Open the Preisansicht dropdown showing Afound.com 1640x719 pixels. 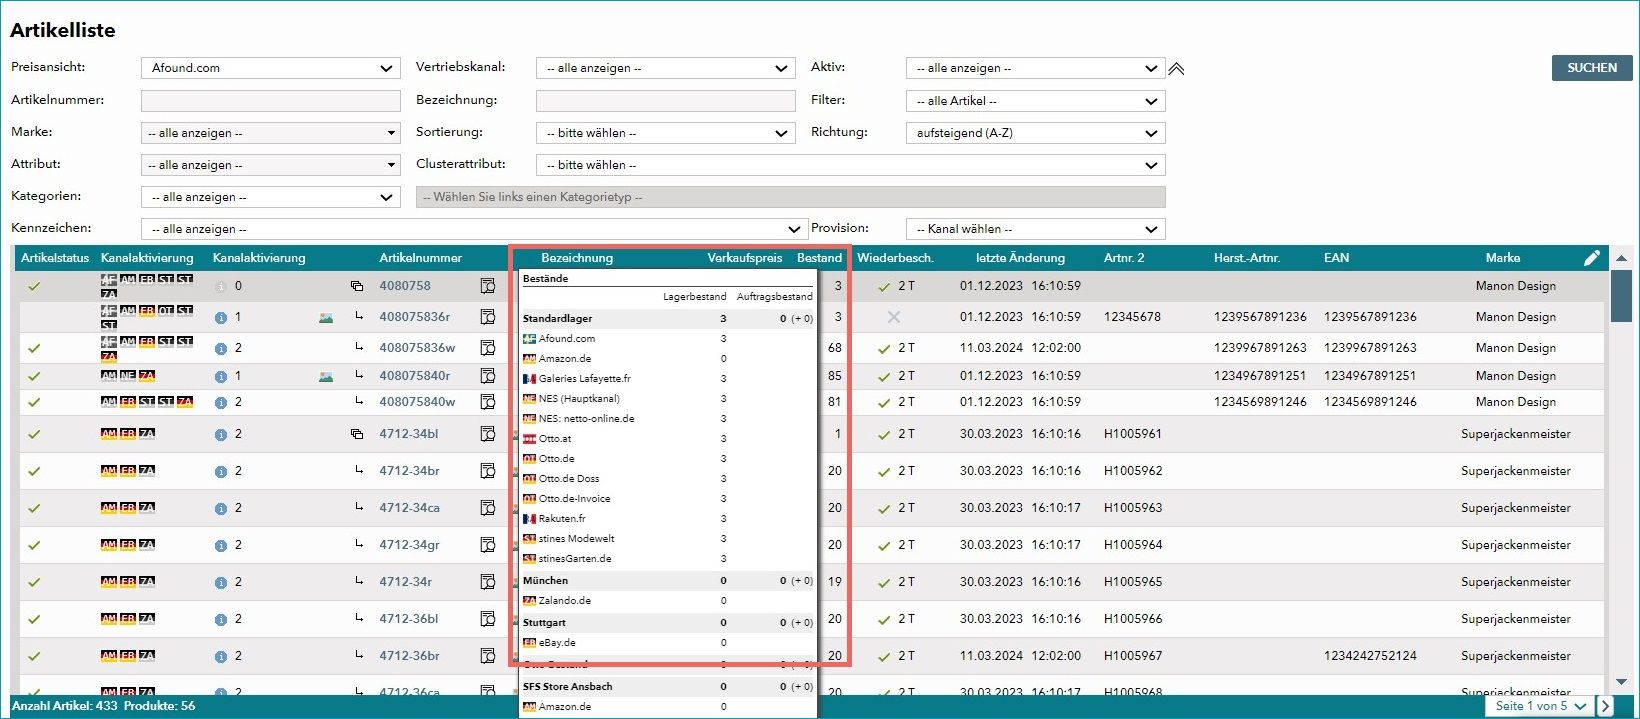click(271, 68)
